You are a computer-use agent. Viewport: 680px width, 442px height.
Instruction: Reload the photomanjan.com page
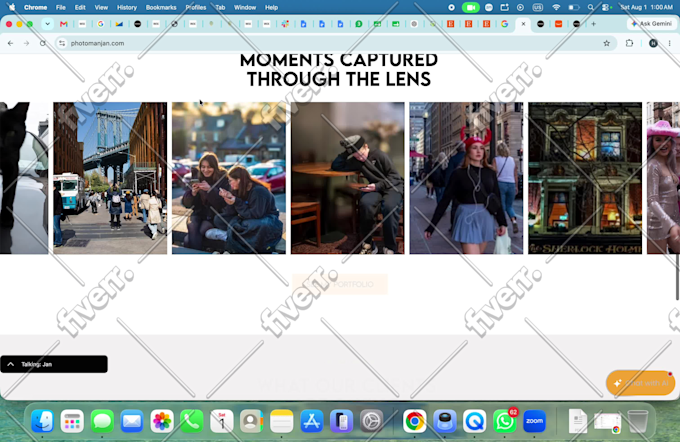point(42,43)
